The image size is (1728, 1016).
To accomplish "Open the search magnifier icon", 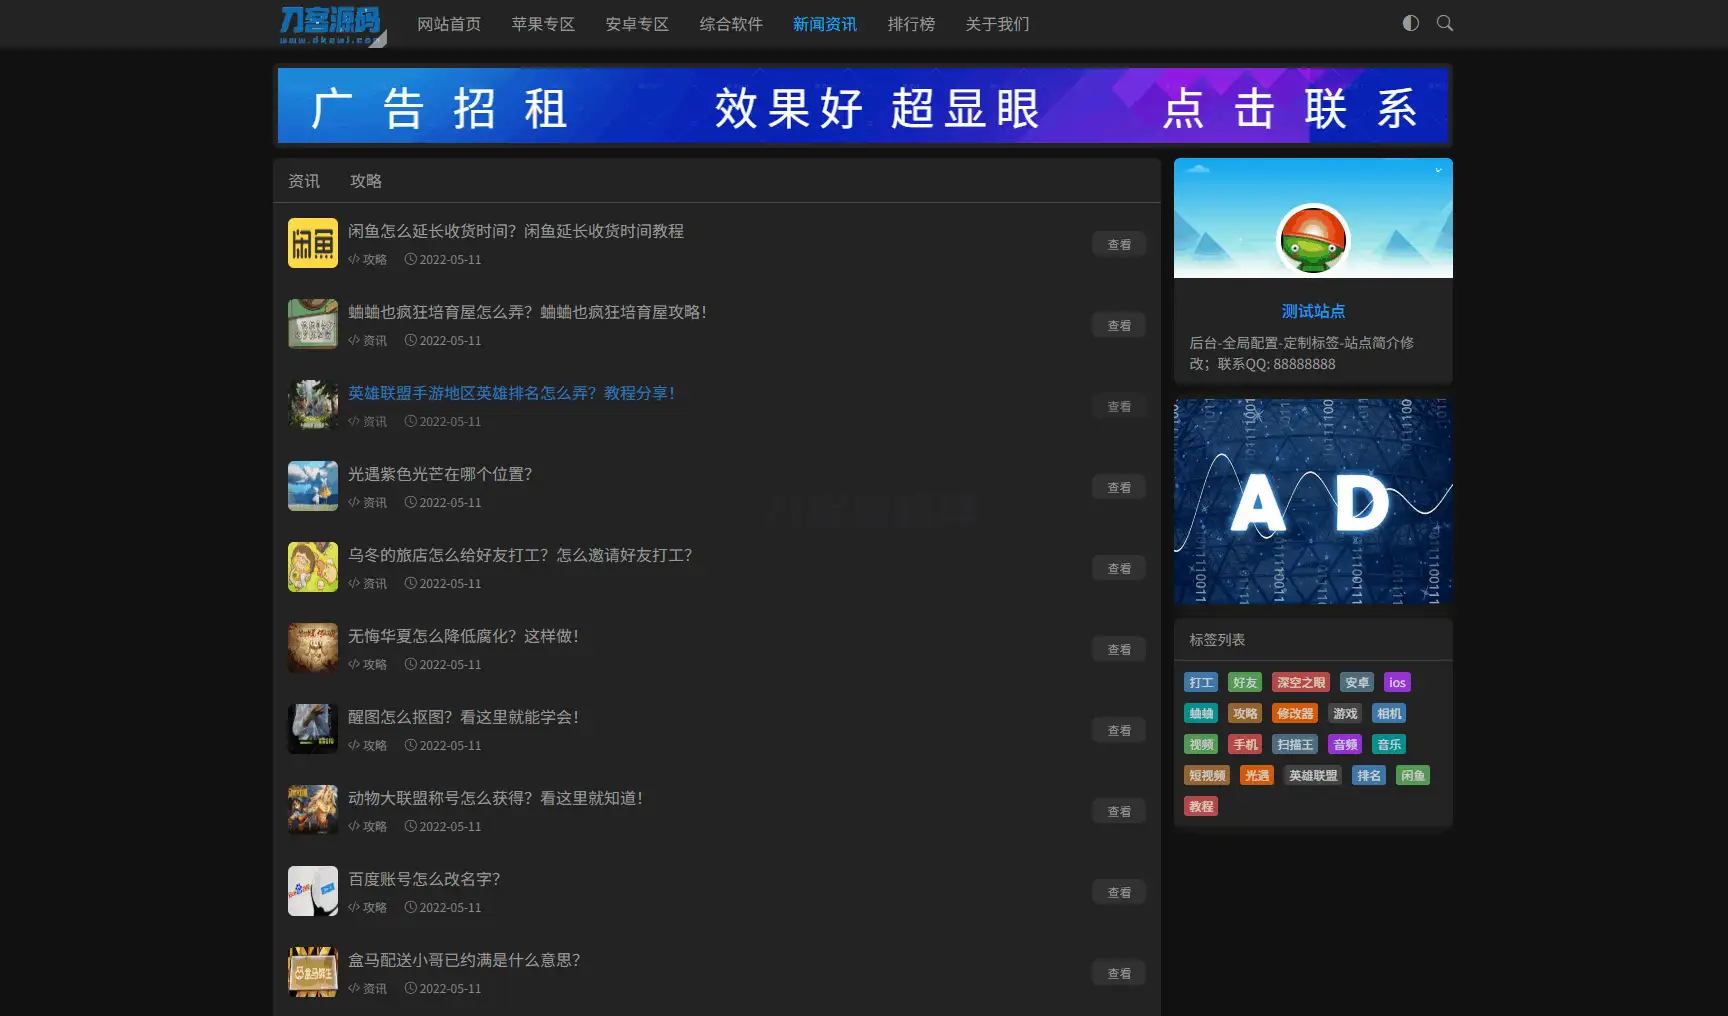I will 1444,23.
